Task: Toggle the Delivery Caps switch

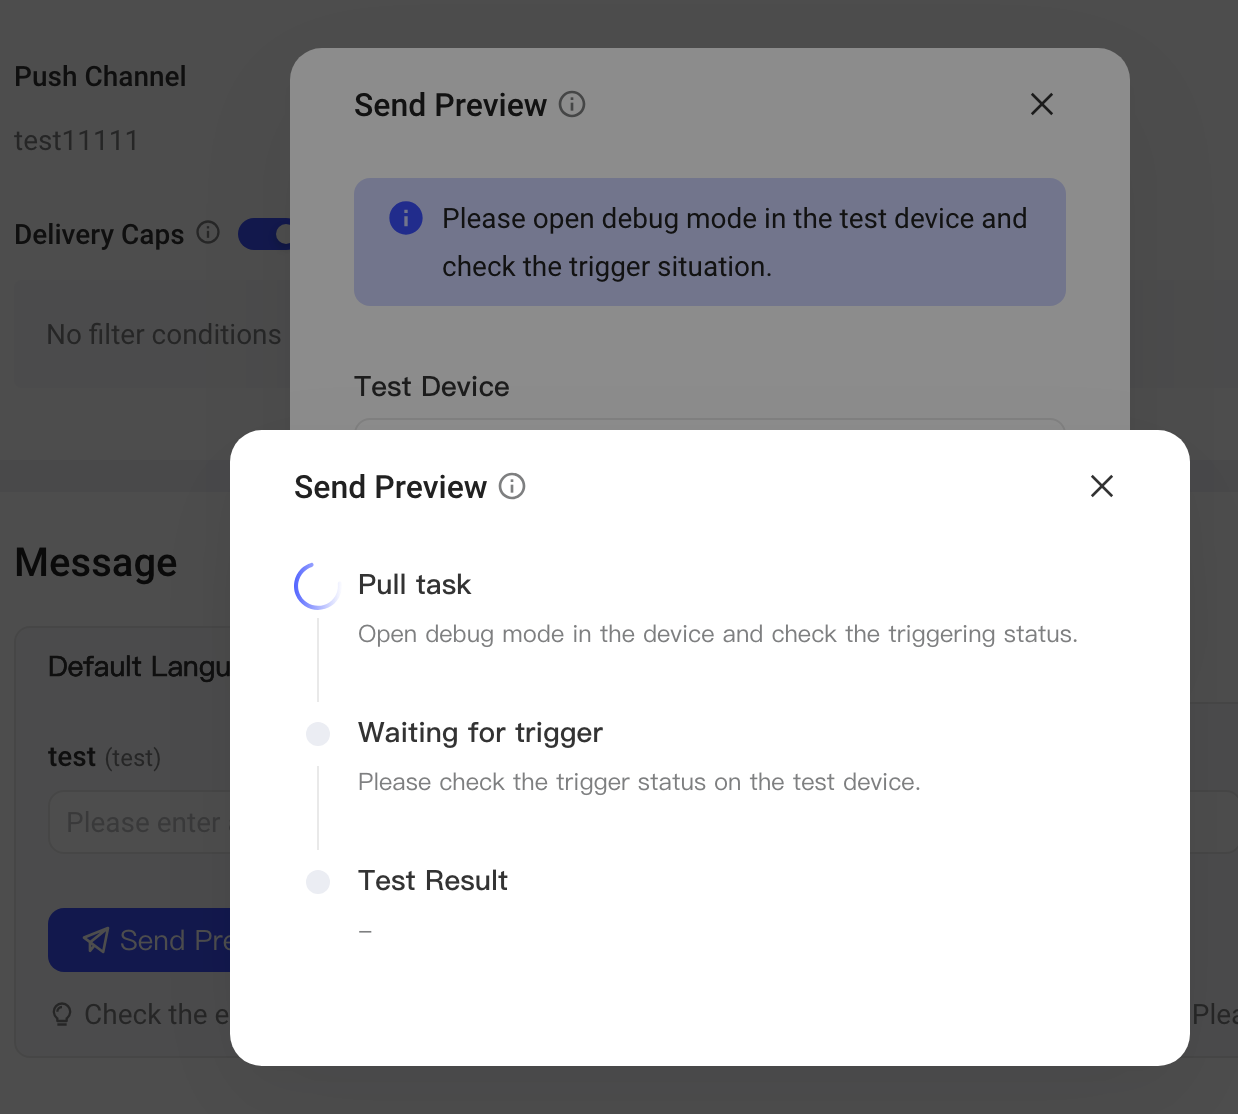Action: (x=265, y=234)
